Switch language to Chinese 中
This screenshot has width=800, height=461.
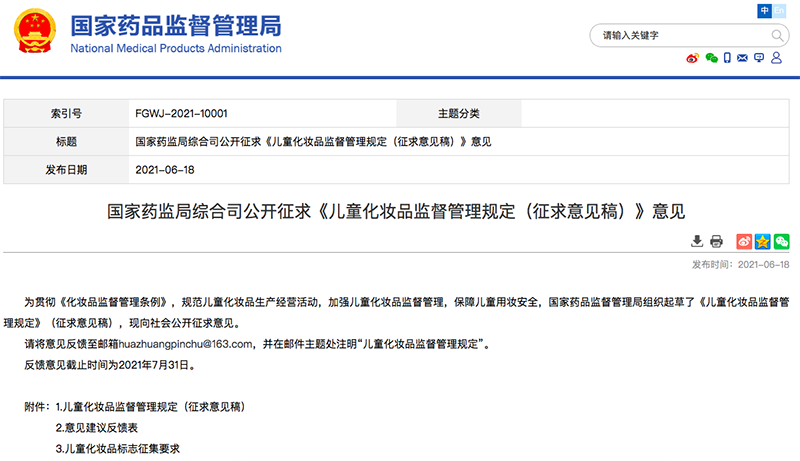click(x=764, y=11)
